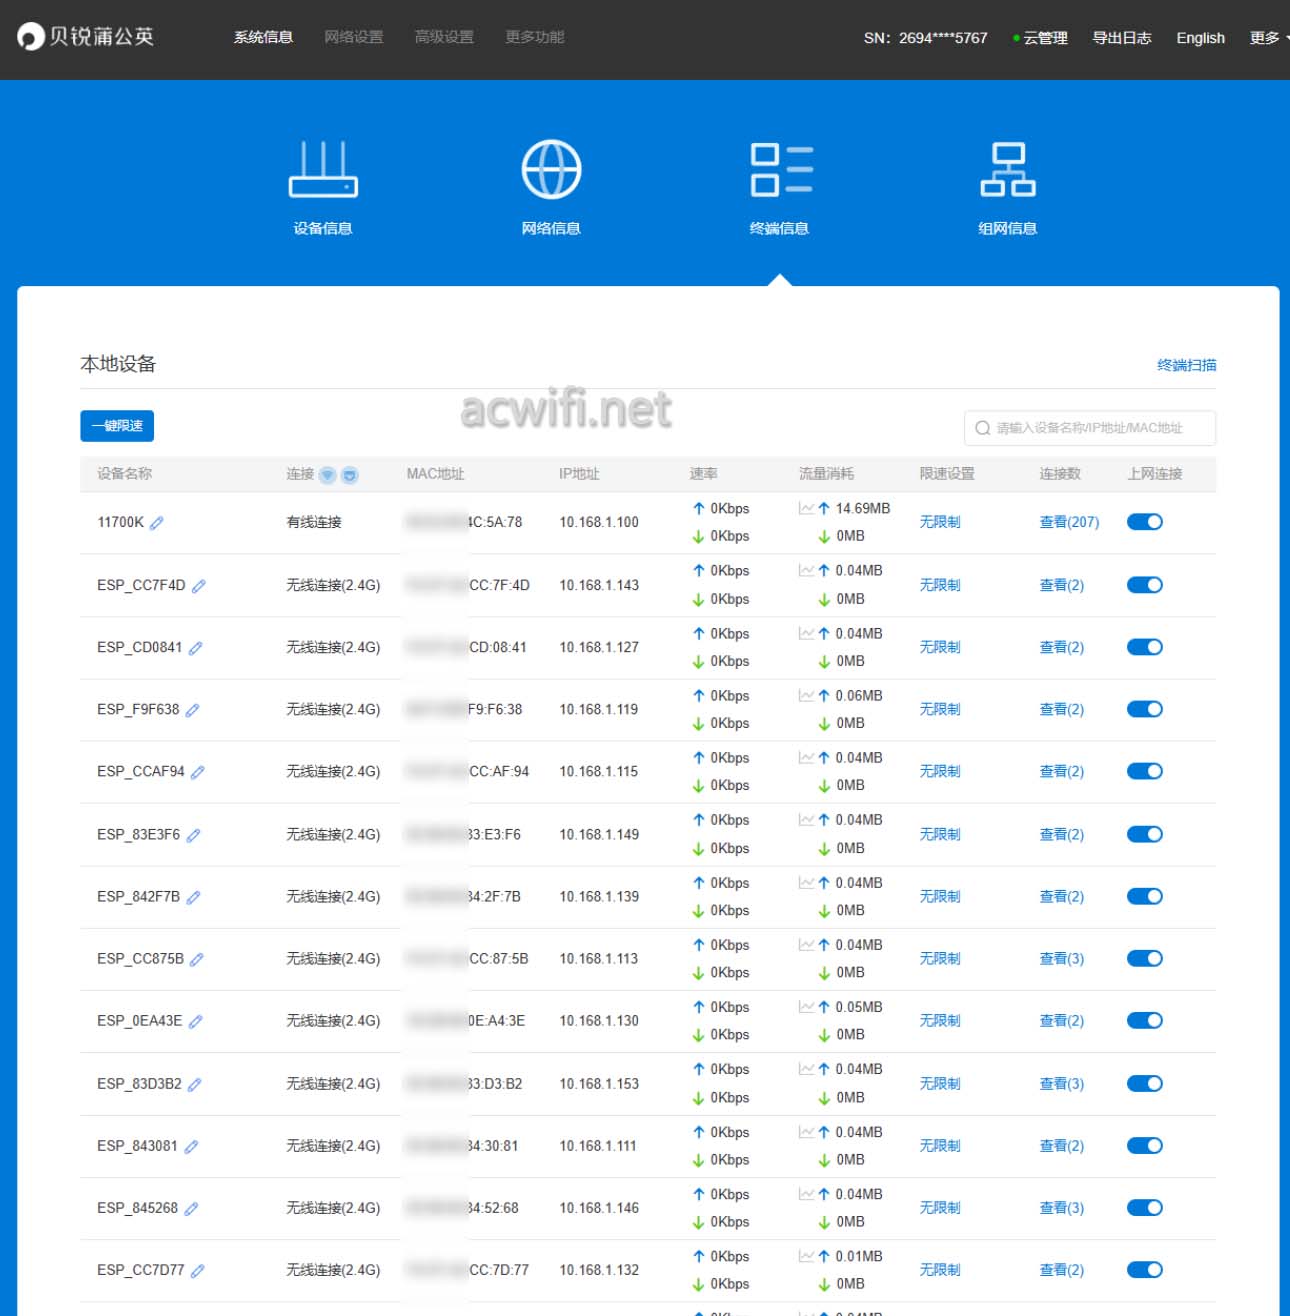Expand the 更多 dropdown in header
This screenshot has width=1290, height=1316.
[1268, 38]
